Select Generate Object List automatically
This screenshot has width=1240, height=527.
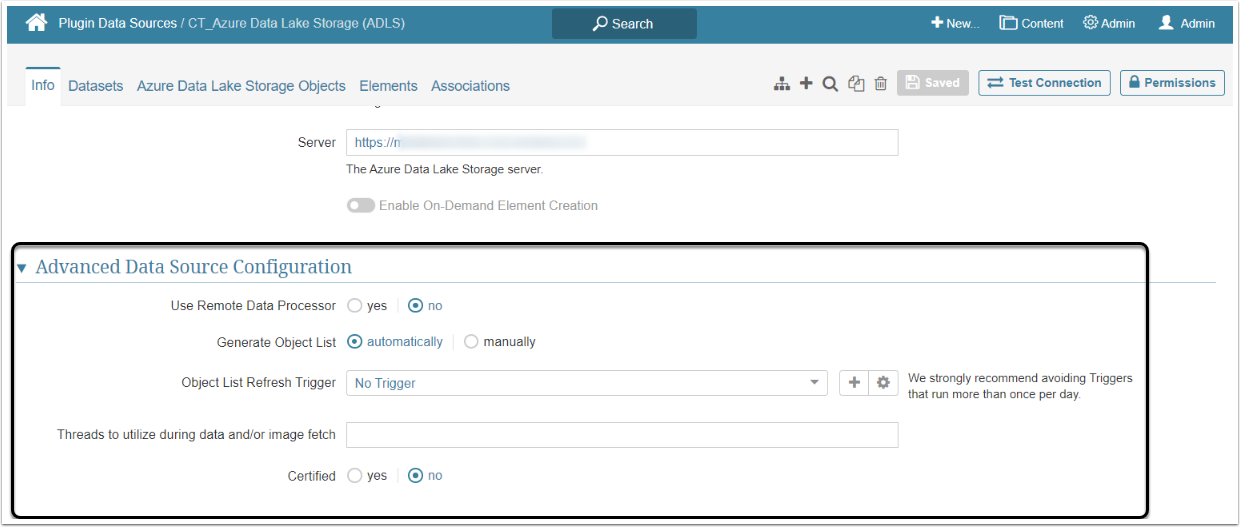pos(355,341)
